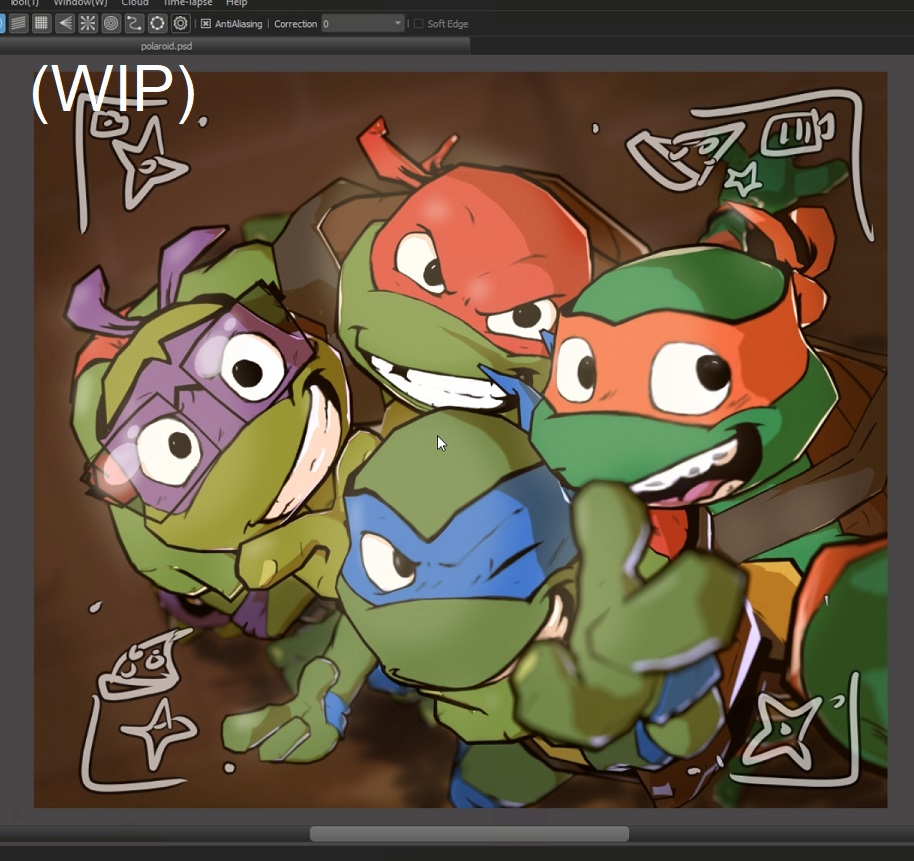Open snap settings gear icon
Image resolution: width=914 pixels, height=861 pixels.
(x=181, y=23)
